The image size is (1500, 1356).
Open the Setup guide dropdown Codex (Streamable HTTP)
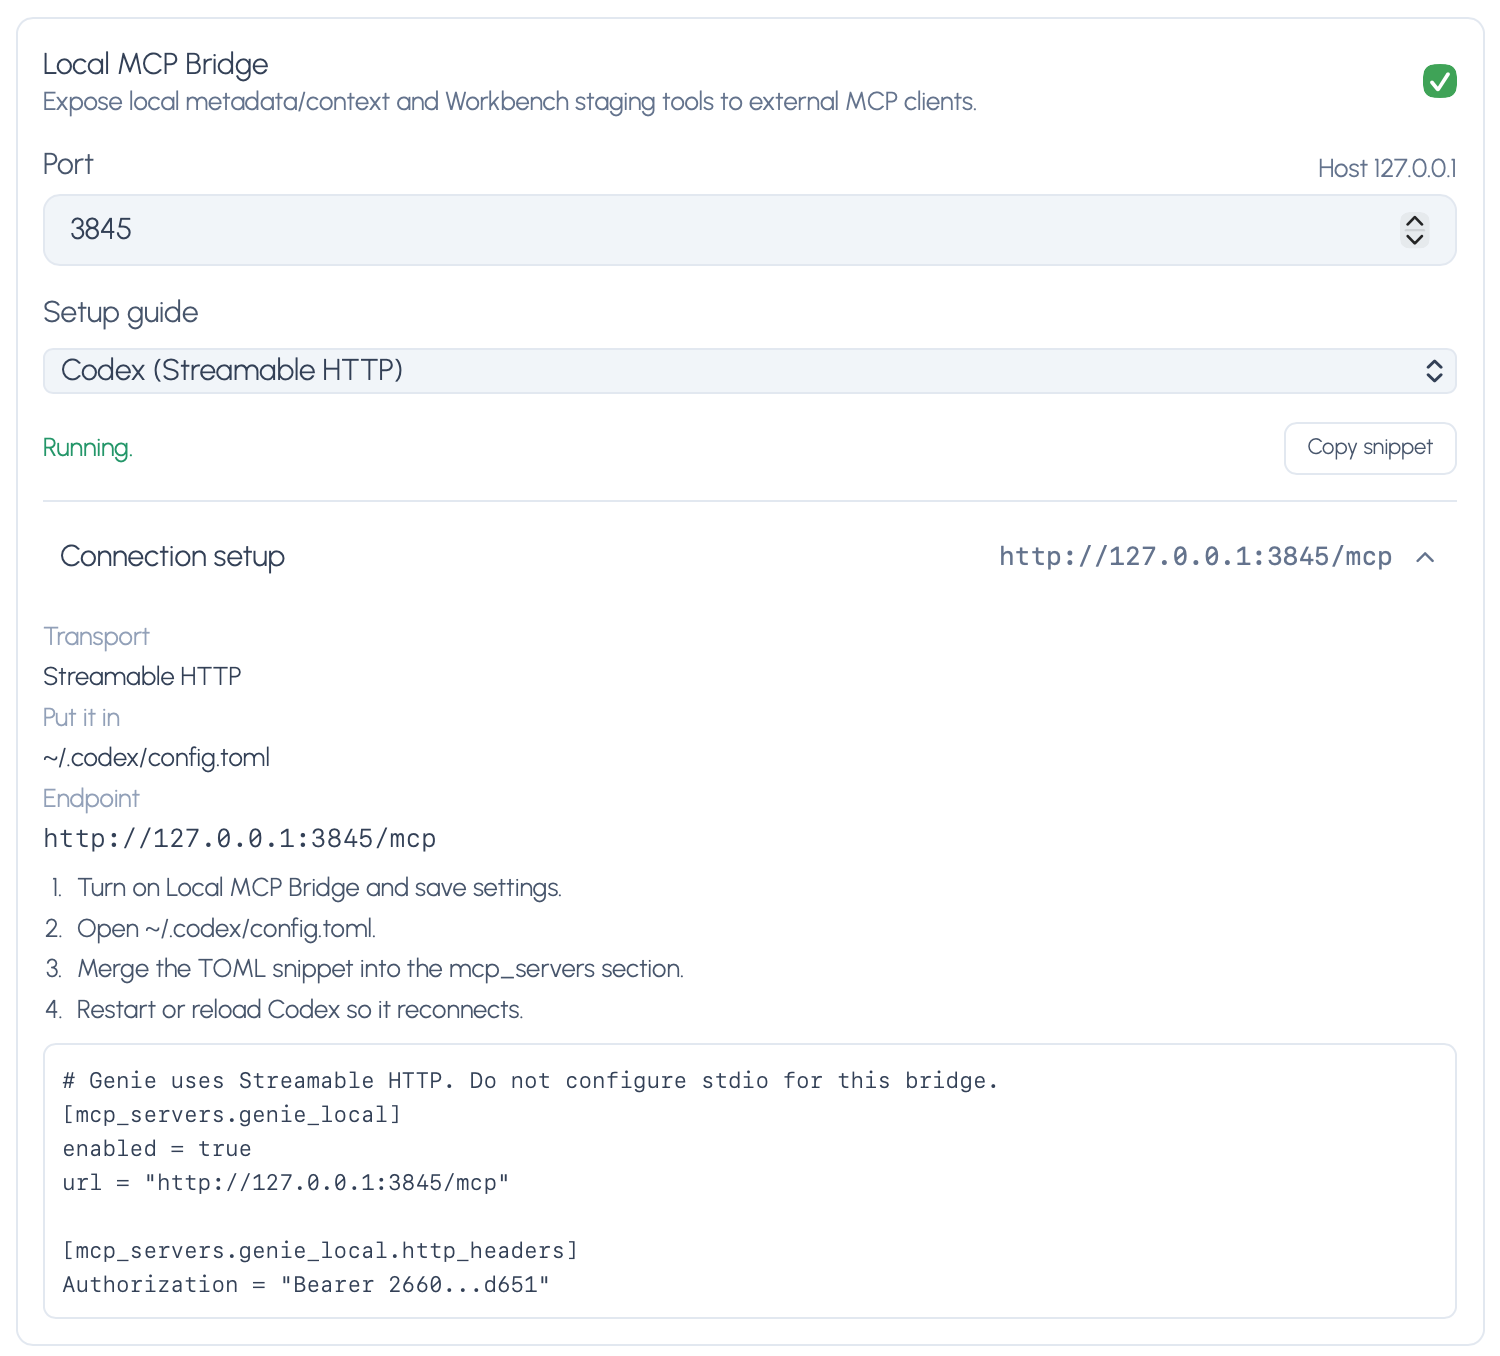(749, 371)
